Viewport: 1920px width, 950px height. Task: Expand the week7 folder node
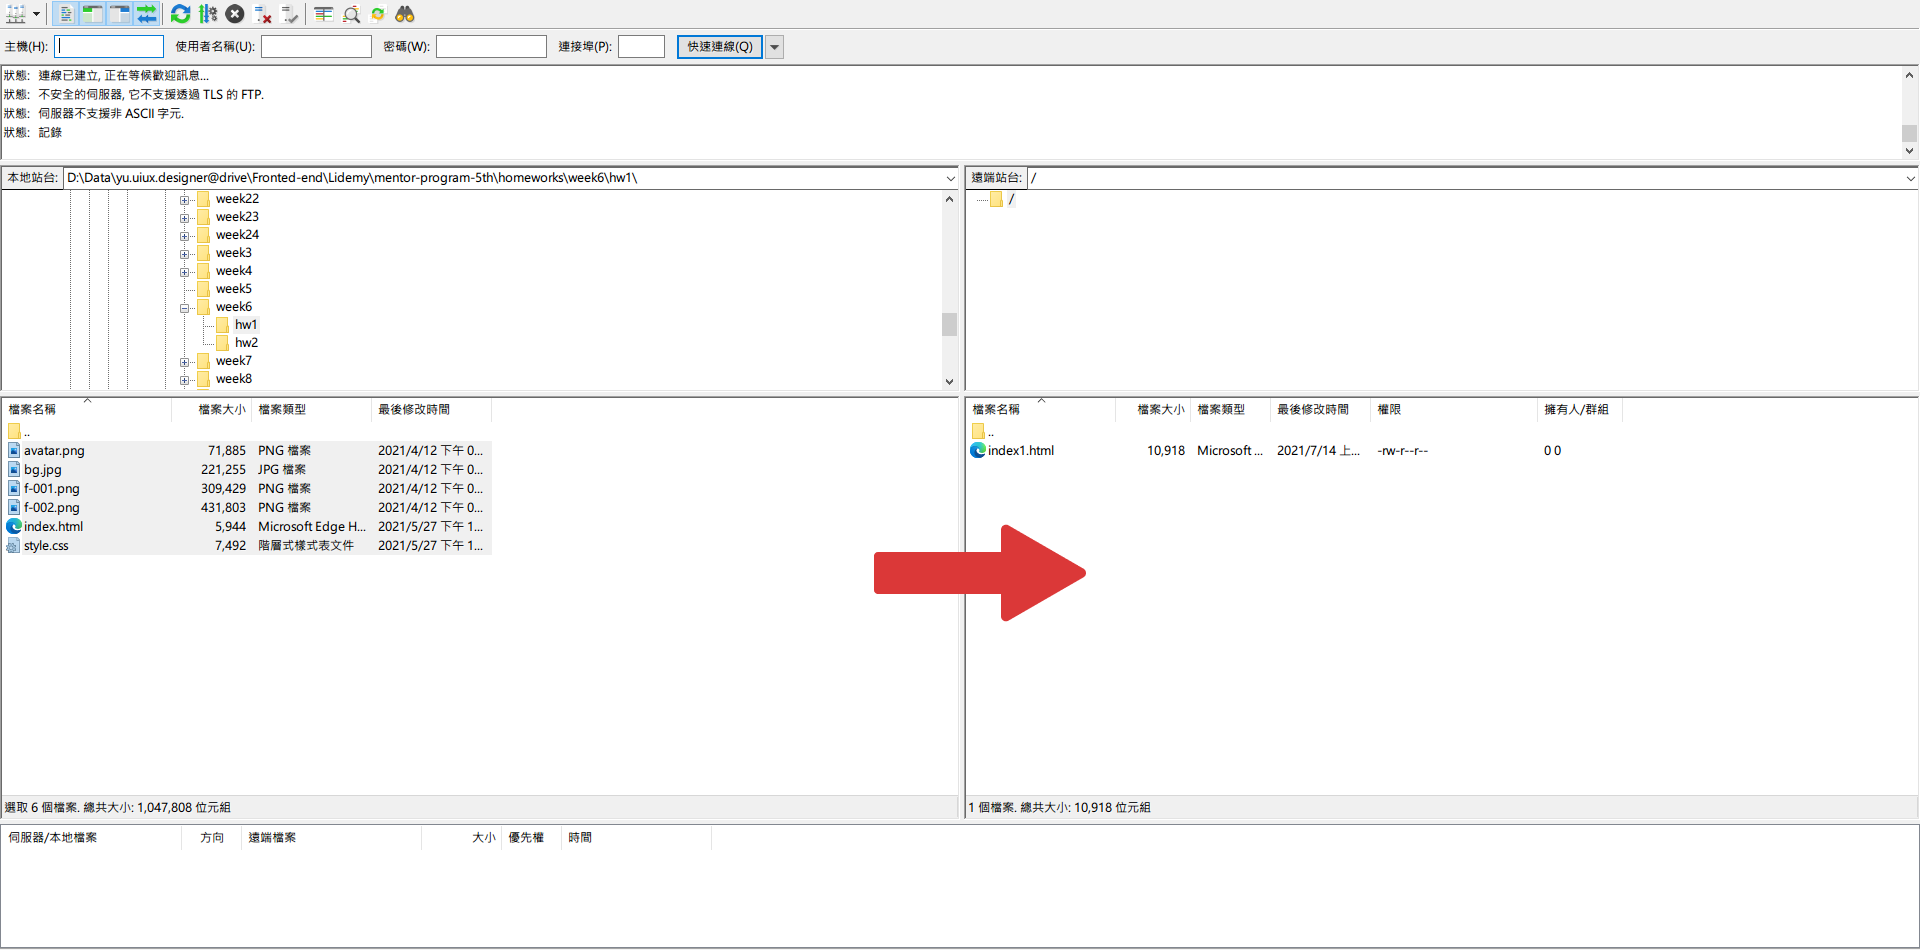point(184,362)
